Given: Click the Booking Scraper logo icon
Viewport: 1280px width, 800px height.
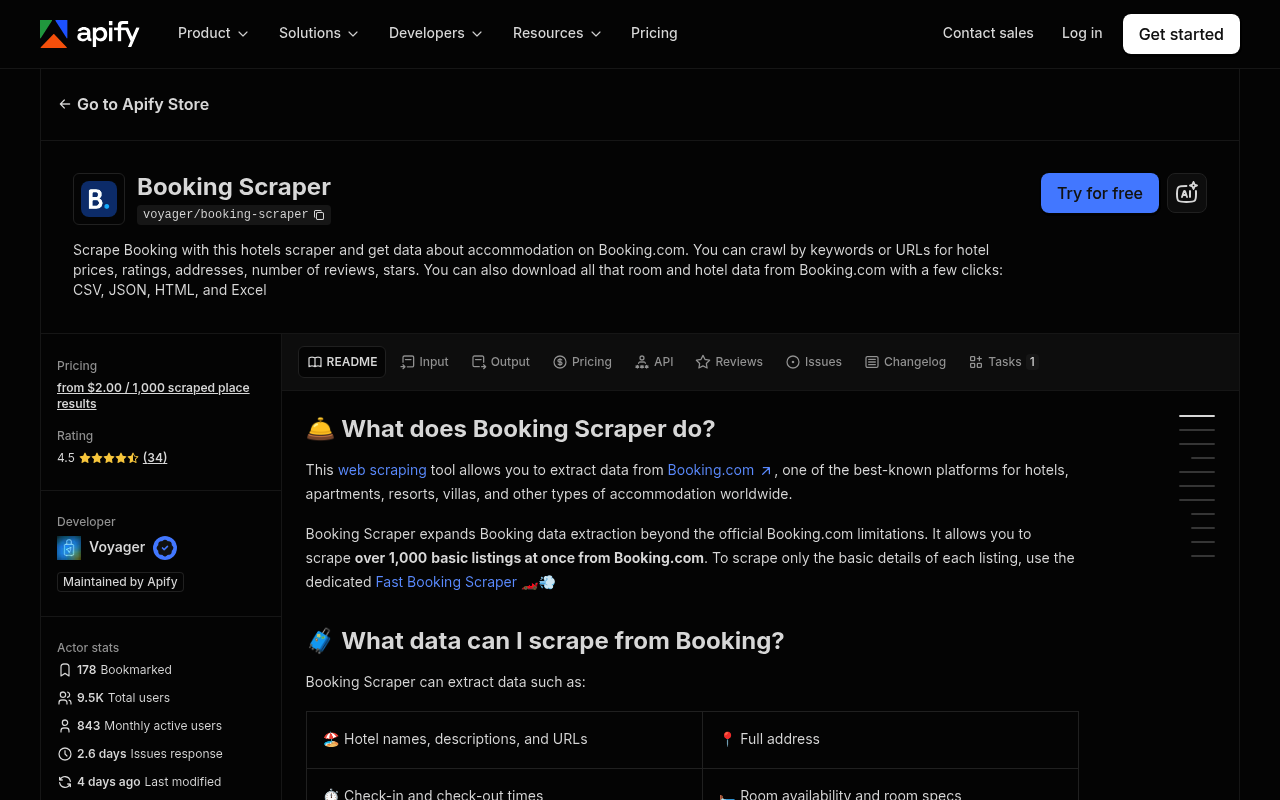Looking at the screenshot, I should click(x=99, y=199).
